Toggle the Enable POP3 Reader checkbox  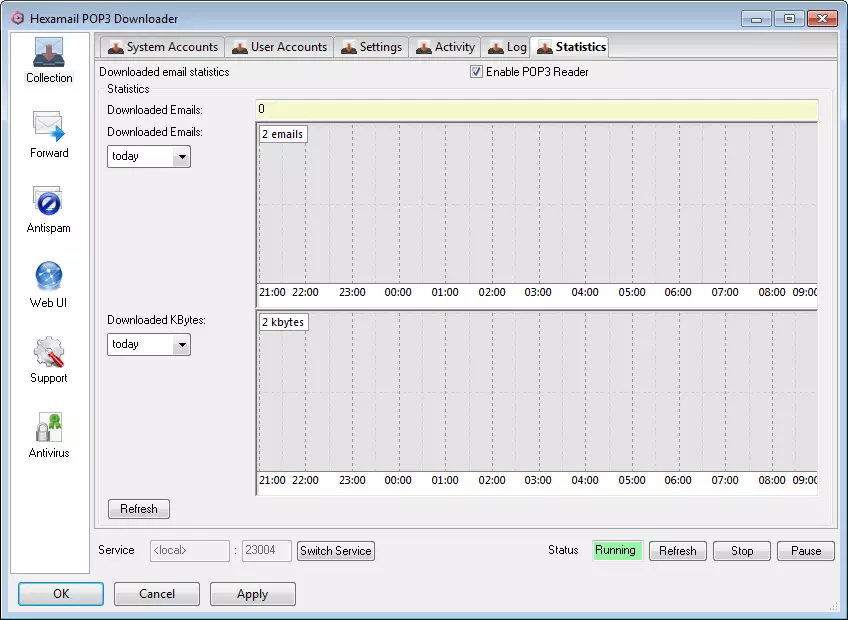pos(477,72)
